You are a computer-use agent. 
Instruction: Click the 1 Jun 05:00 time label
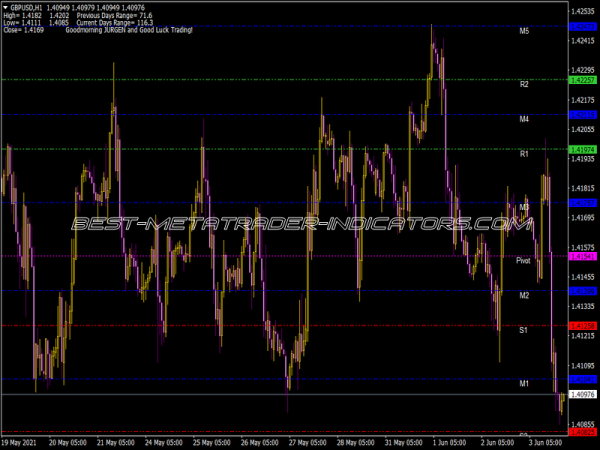pos(450,443)
